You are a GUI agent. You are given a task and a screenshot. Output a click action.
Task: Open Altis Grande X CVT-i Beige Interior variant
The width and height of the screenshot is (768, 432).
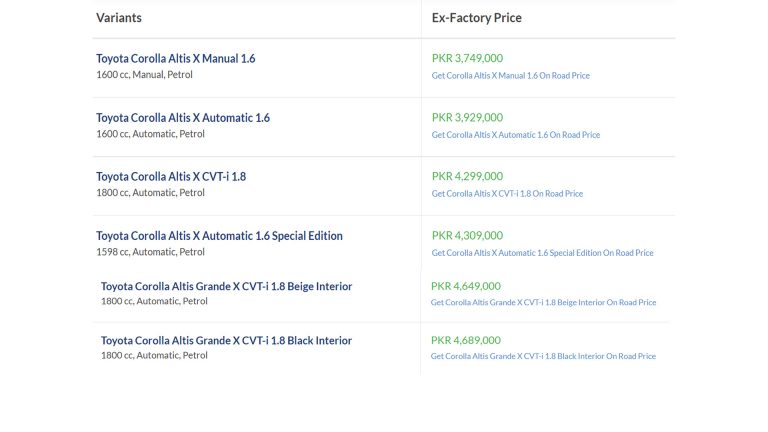[226, 286]
